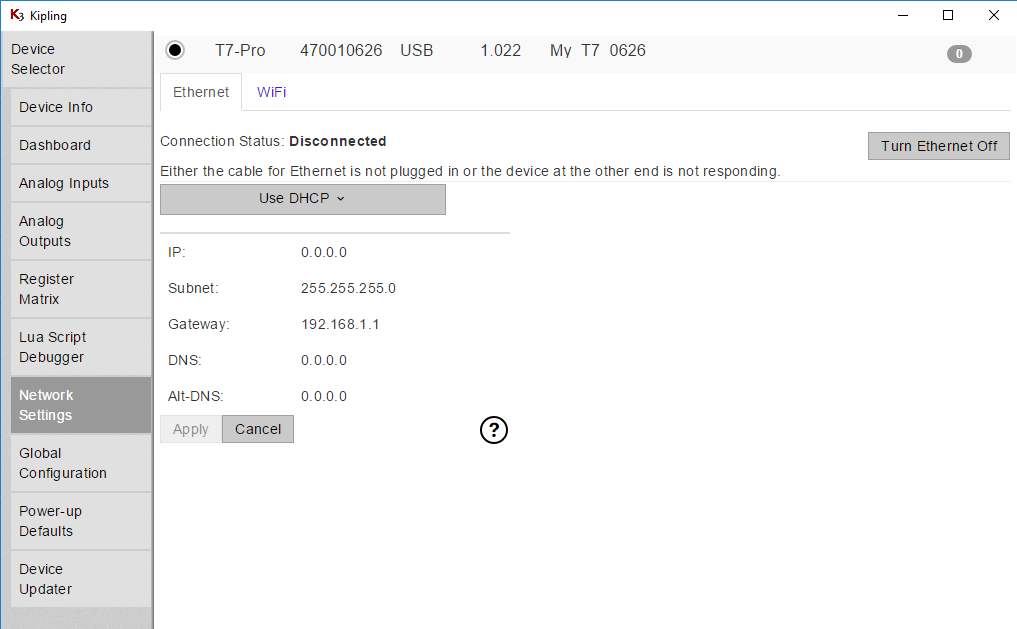
Task: Click the question mark help icon
Action: click(x=494, y=430)
